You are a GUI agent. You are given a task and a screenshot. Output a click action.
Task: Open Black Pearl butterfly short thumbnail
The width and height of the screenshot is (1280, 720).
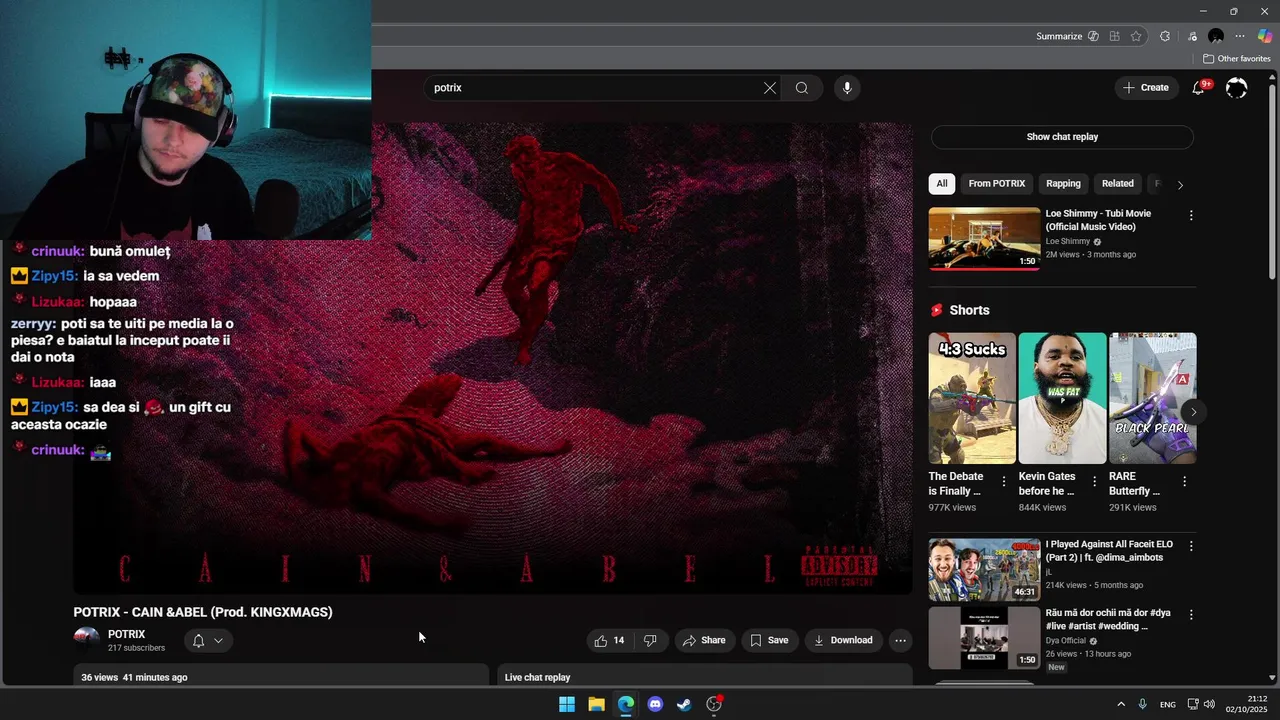coord(1153,398)
